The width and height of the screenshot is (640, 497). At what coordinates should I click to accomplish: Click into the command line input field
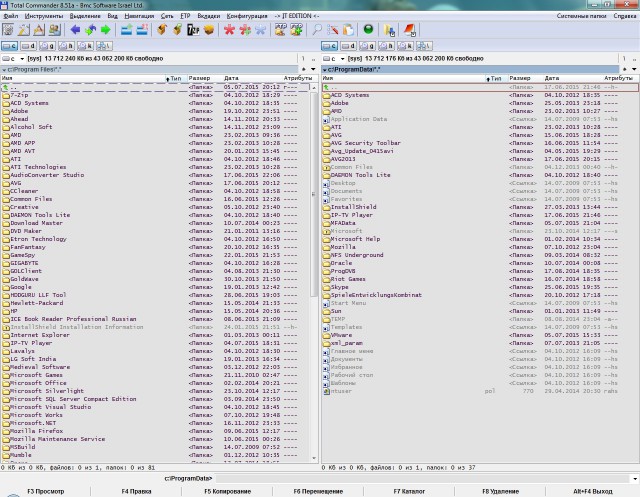tap(422, 479)
